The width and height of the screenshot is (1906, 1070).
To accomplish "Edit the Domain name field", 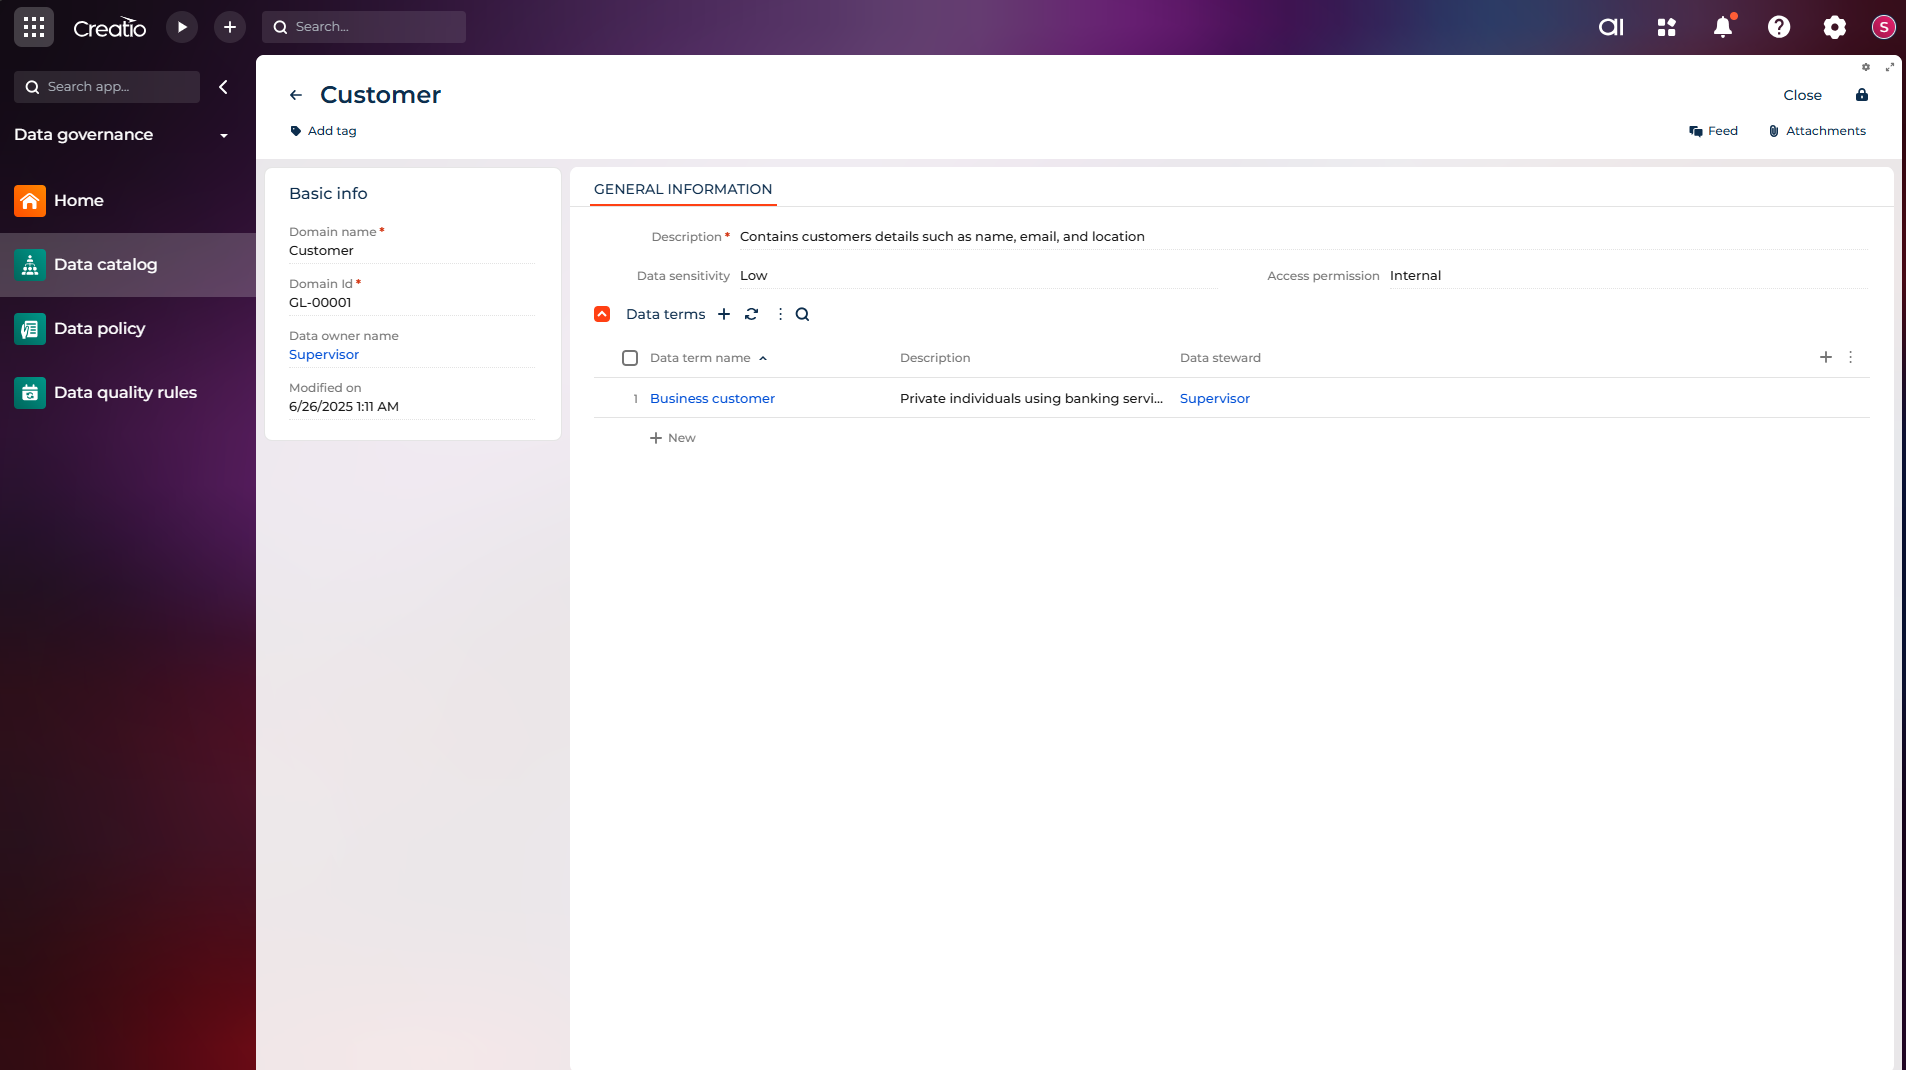I will [x=412, y=251].
